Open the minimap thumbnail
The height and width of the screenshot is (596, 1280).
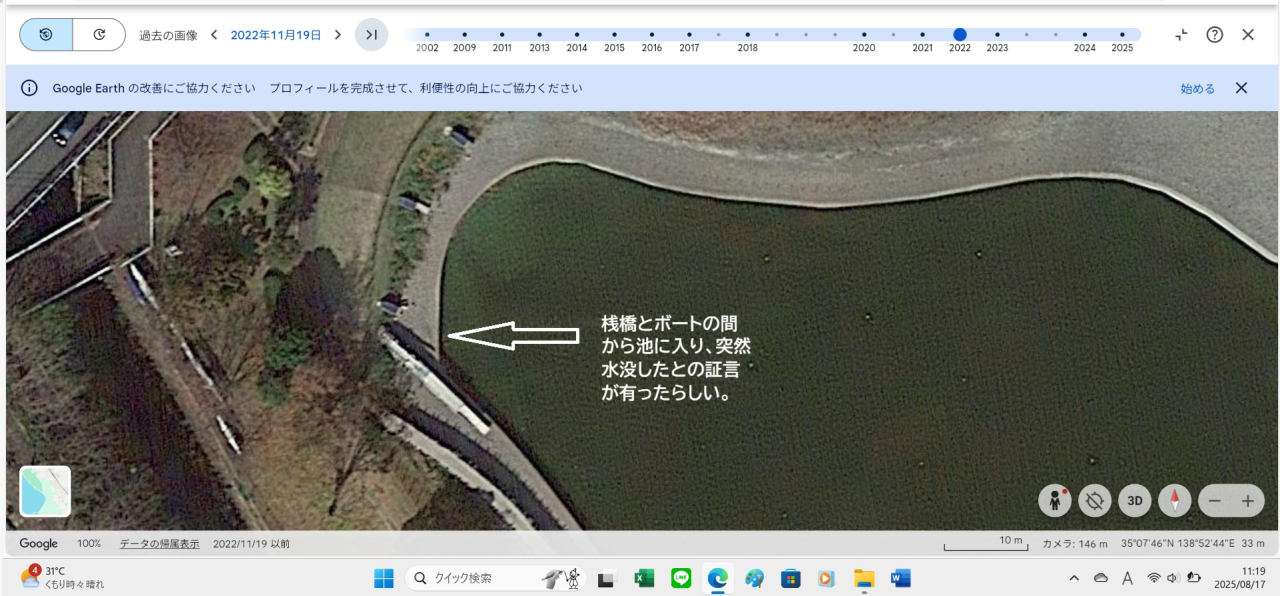click(45, 491)
